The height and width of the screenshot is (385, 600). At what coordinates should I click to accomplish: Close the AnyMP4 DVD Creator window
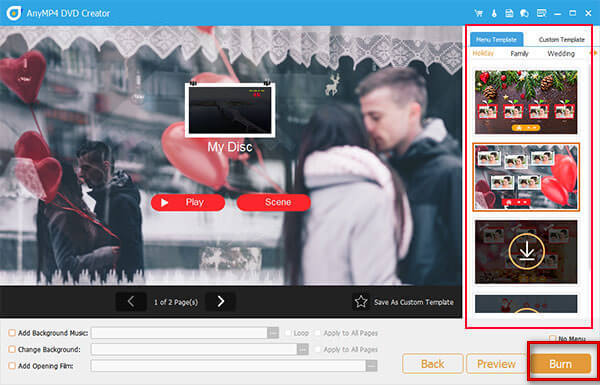tap(589, 13)
